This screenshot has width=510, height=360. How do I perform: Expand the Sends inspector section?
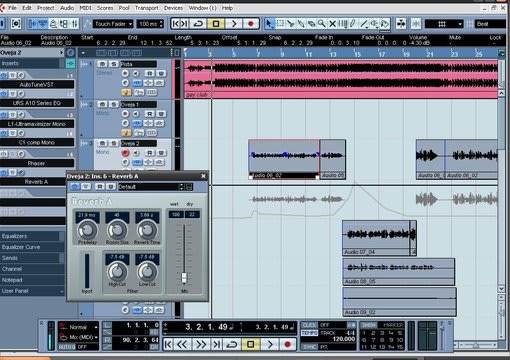pyautogui.click(x=32, y=258)
